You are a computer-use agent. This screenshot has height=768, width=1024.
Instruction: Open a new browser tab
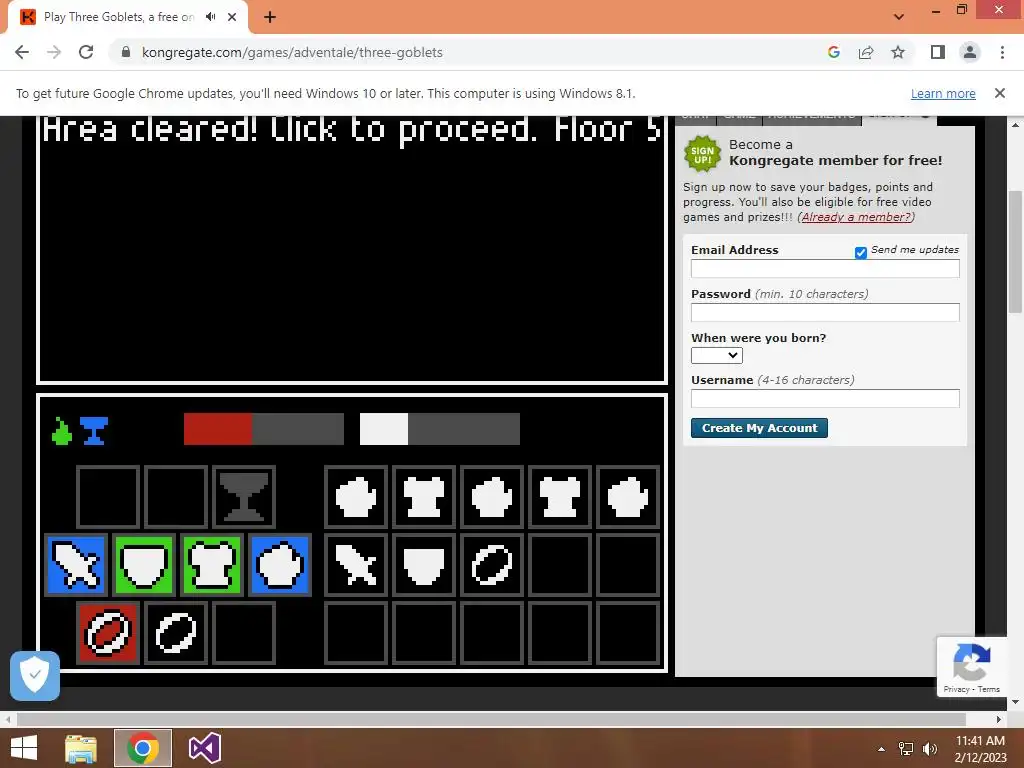click(x=270, y=17)
